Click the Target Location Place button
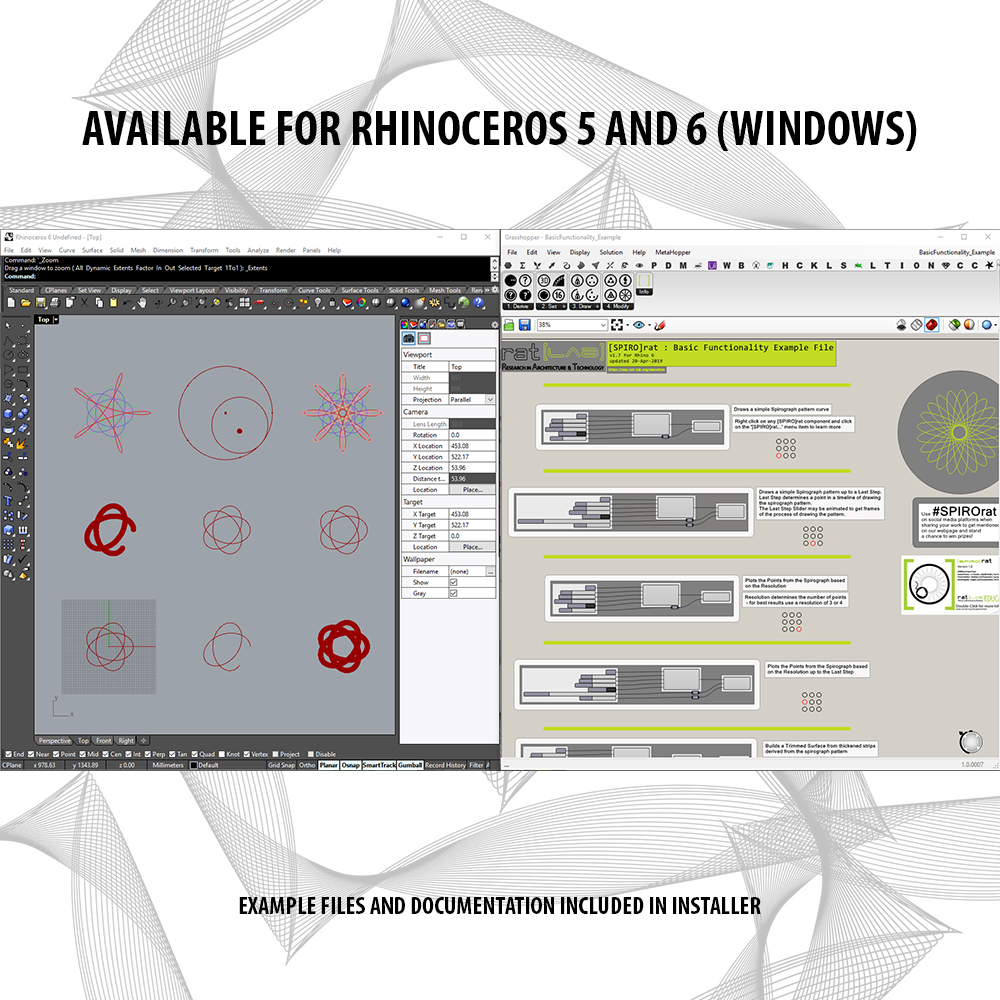This screenshot has height=1000, width=1000. (473, 547)
